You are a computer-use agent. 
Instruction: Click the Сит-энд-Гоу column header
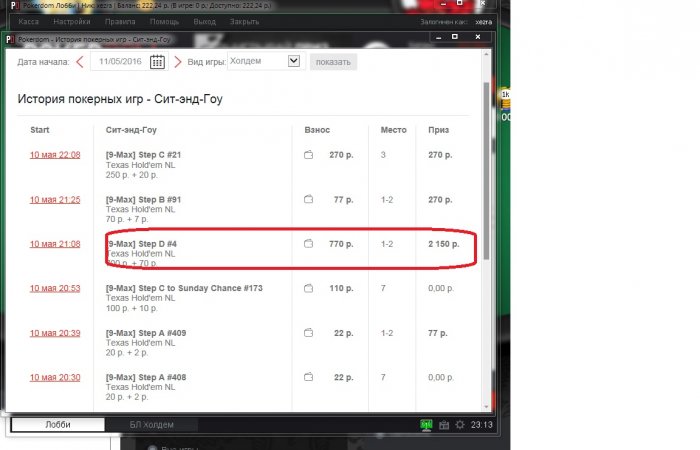[131, 130]
